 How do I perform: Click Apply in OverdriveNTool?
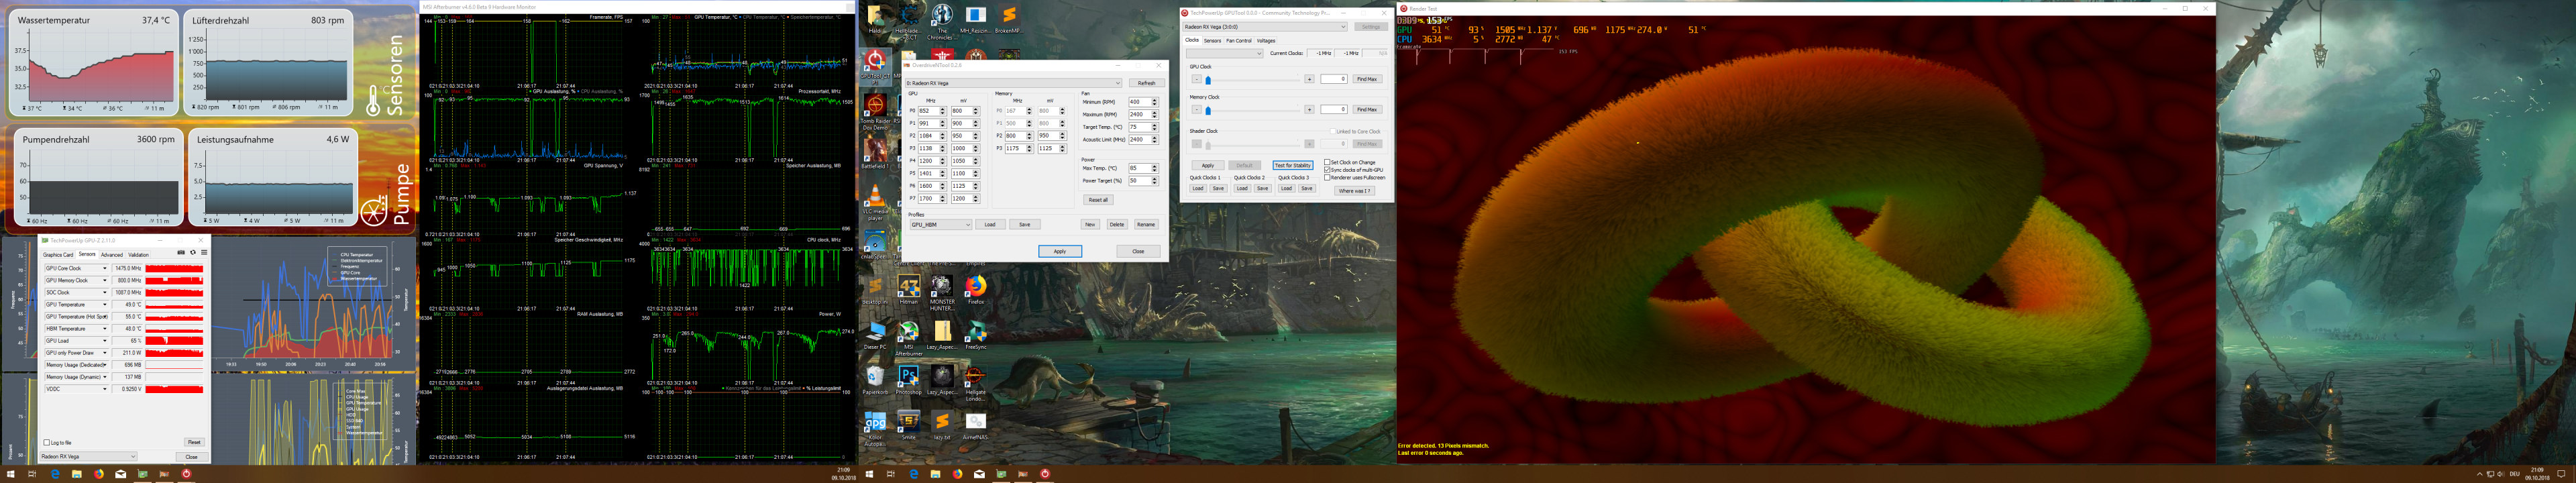1060,251
